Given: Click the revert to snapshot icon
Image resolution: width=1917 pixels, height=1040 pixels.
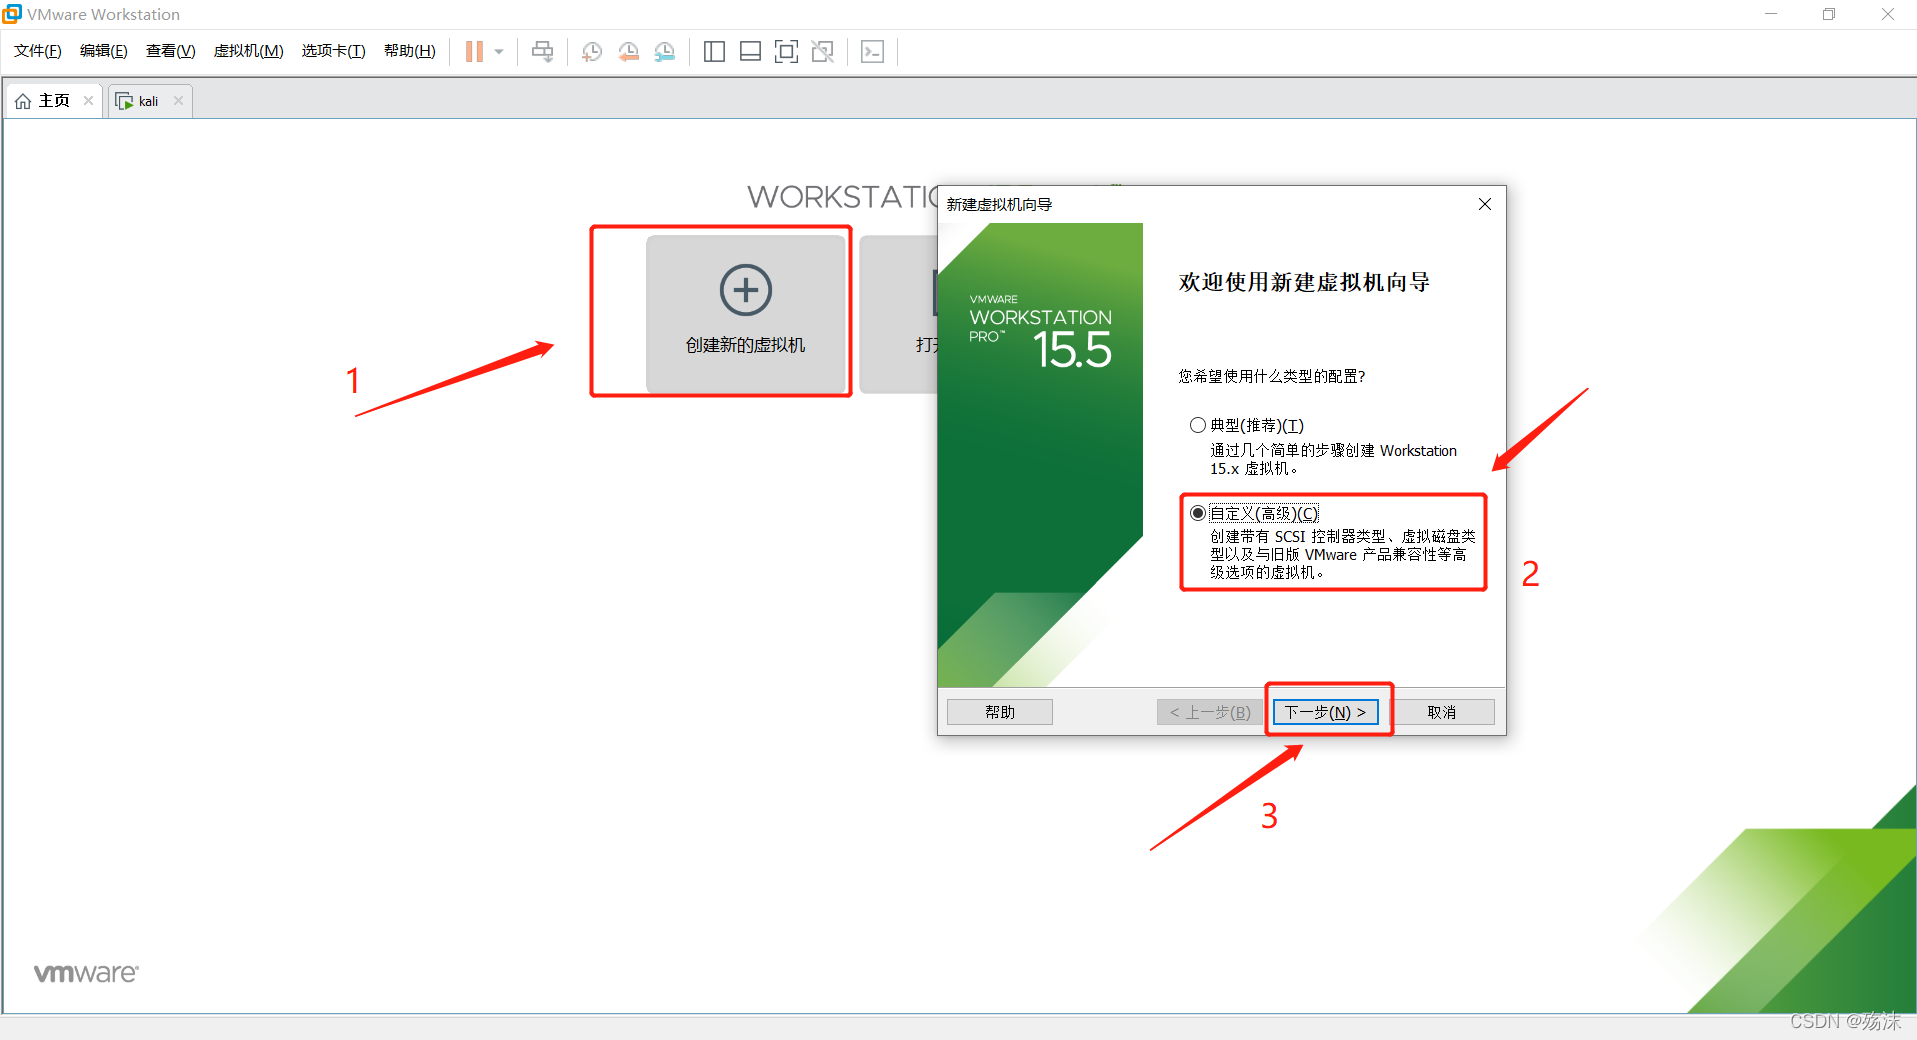Looking at the screenshot, I should click(x=628, y=52).
